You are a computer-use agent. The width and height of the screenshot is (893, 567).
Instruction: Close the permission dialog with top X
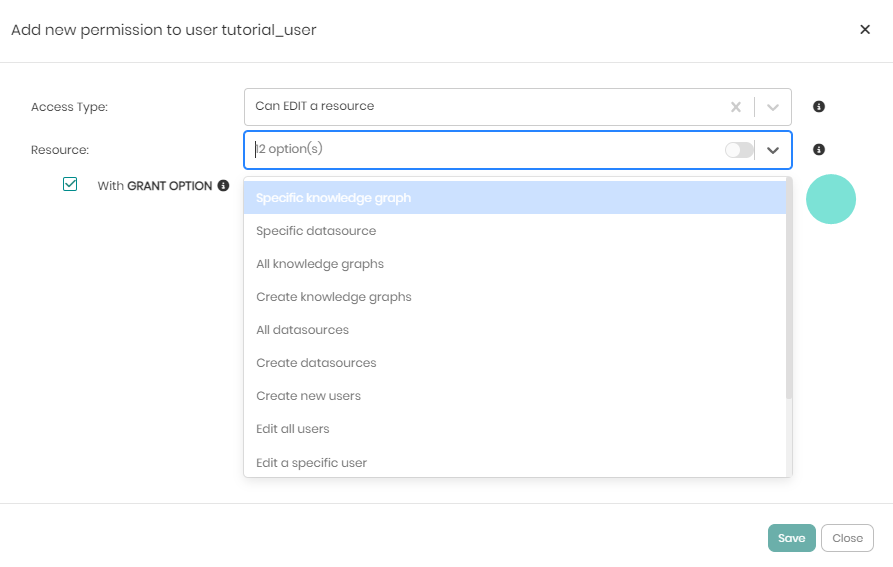[x=865, y=30]
